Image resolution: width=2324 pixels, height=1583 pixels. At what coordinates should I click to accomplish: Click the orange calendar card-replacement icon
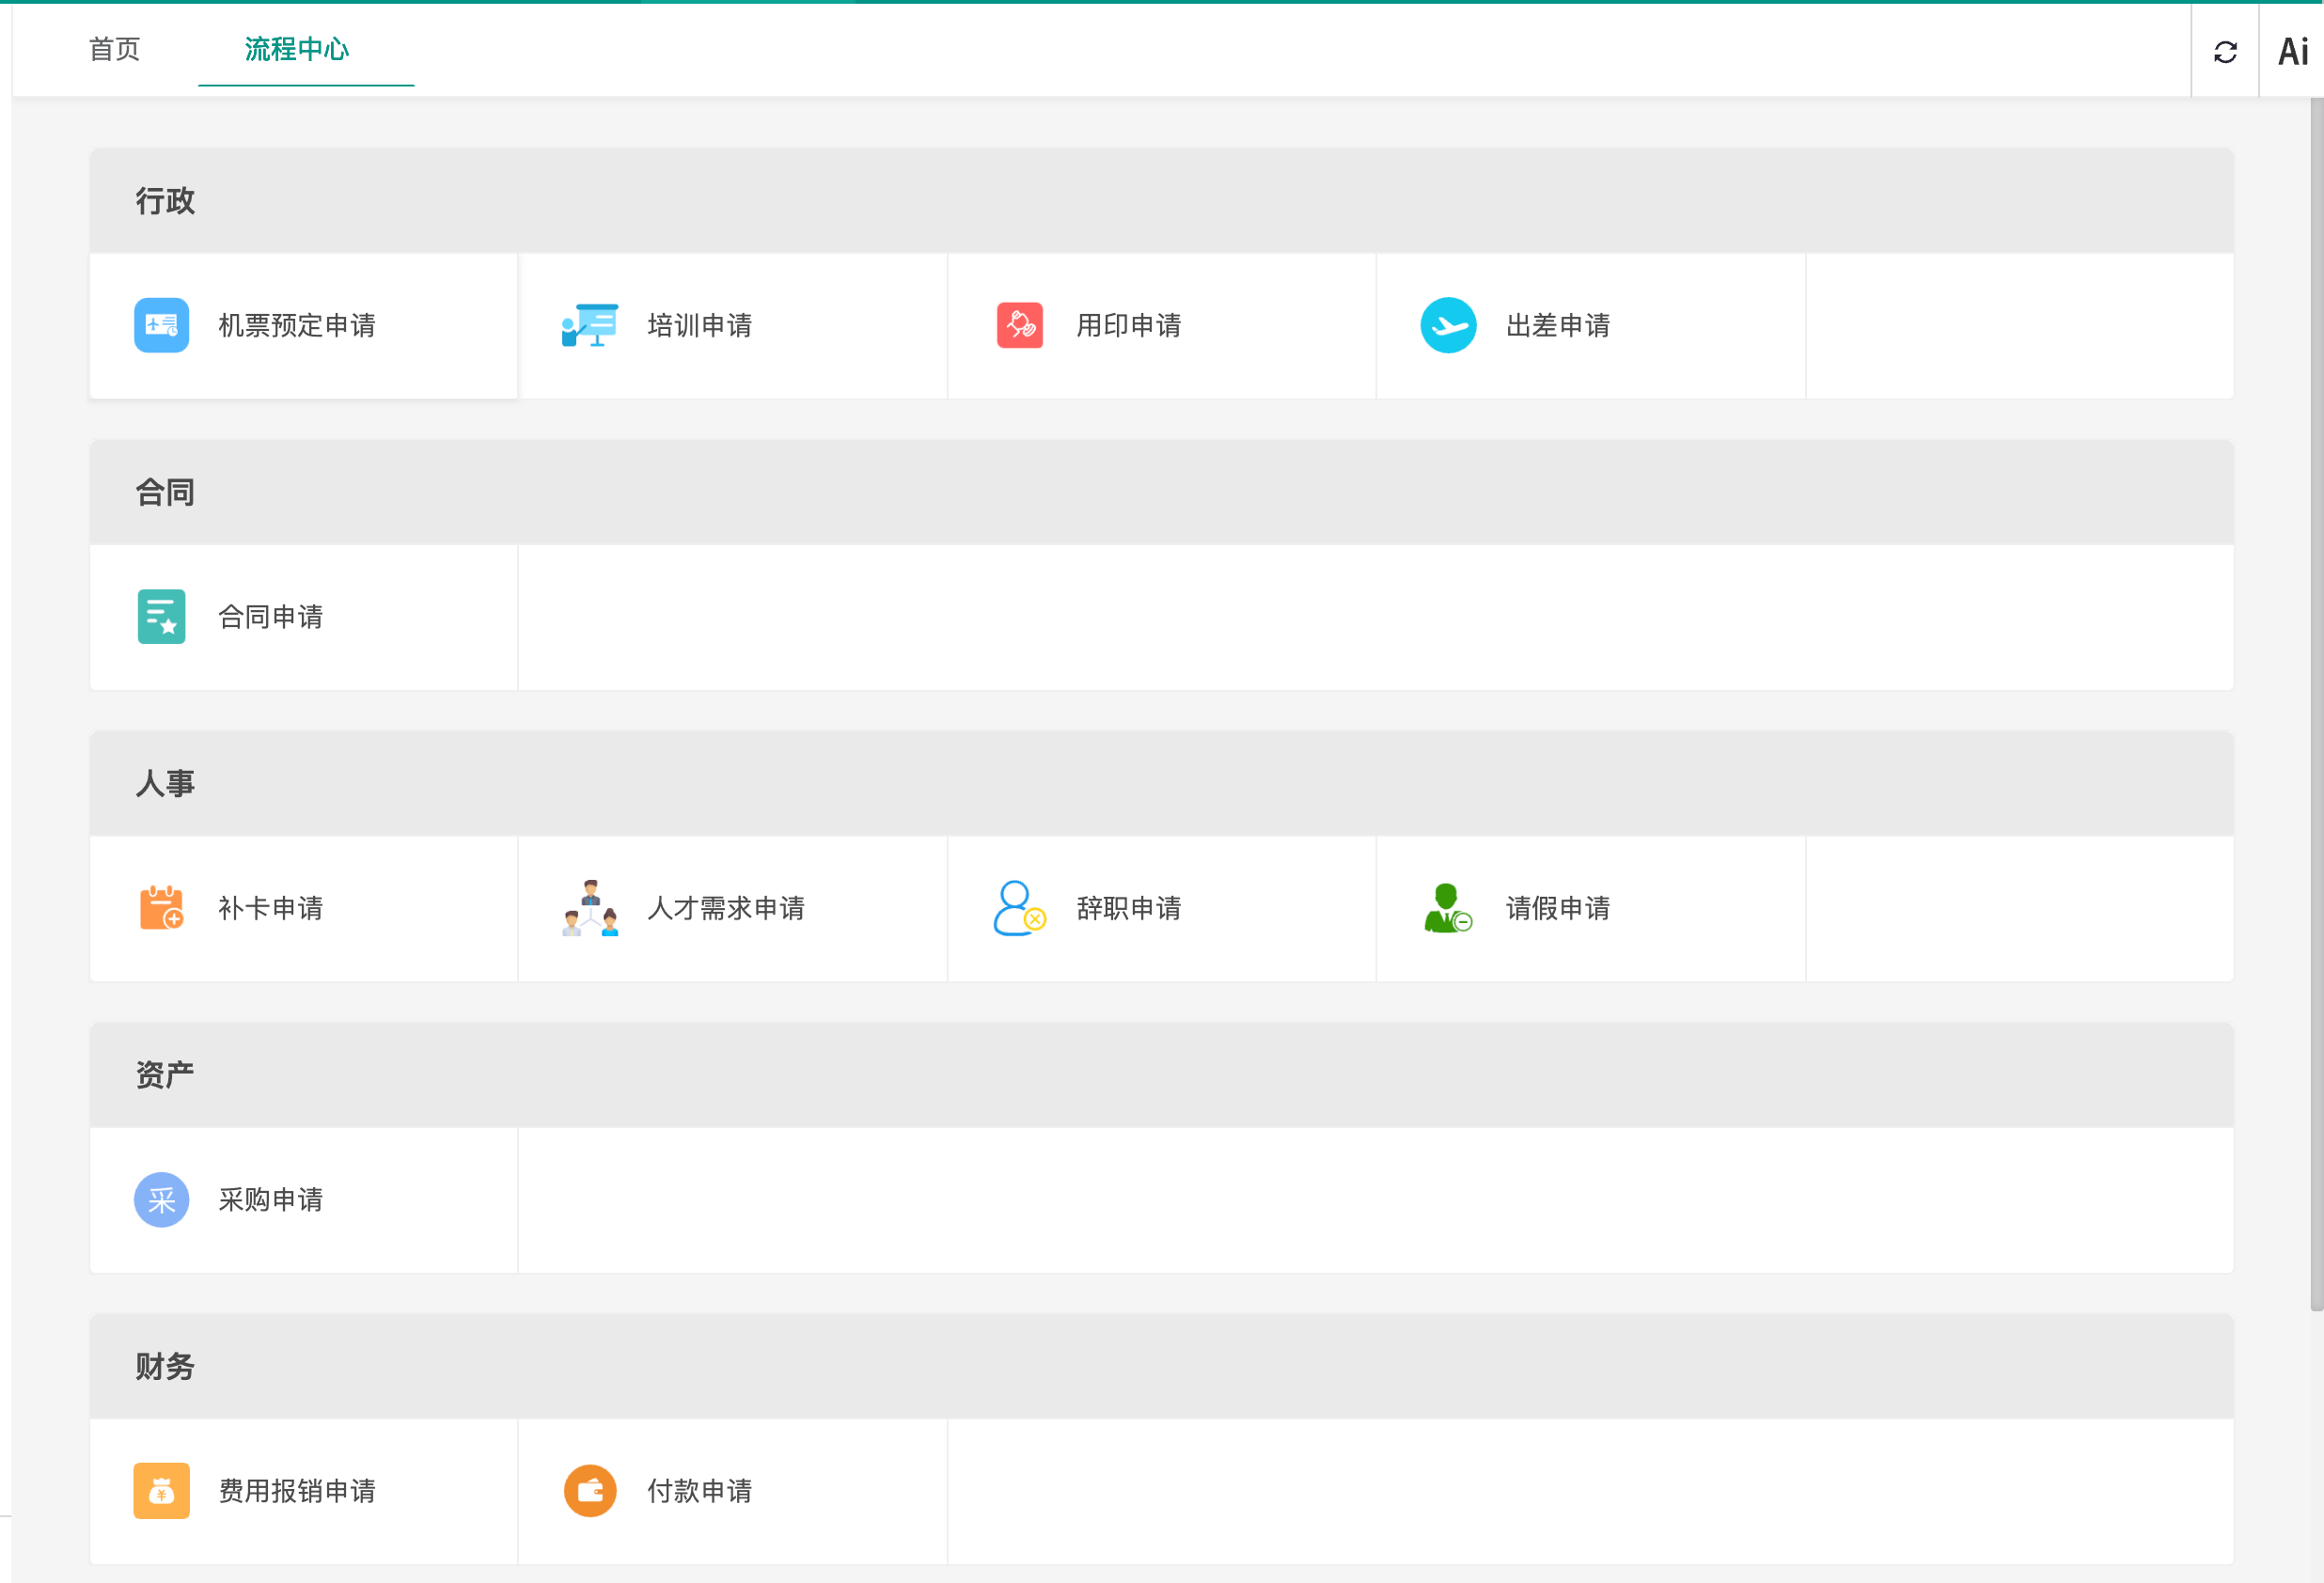[161, 907]
